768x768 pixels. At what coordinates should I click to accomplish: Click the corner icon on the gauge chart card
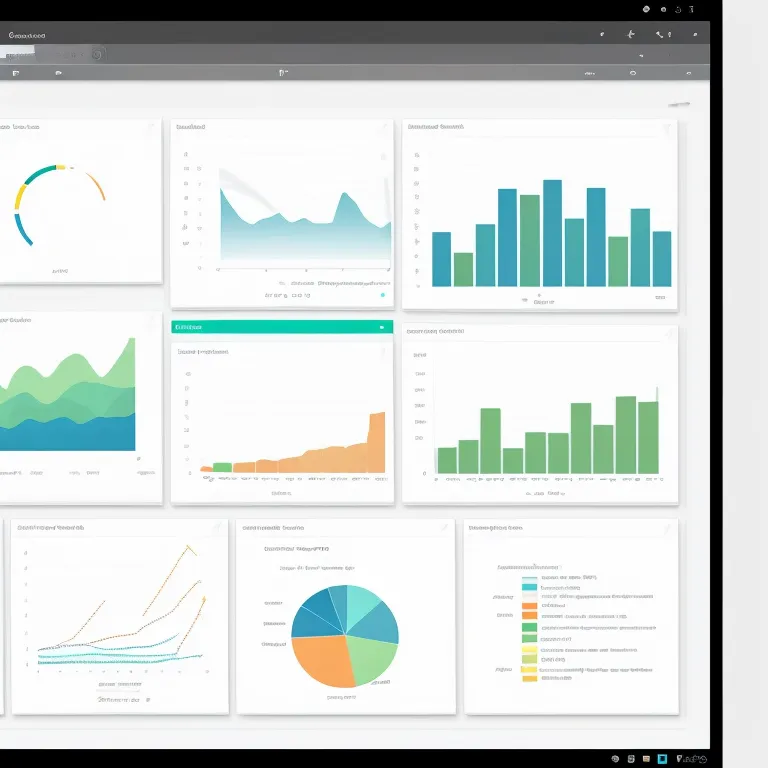(x=151, y=128)
